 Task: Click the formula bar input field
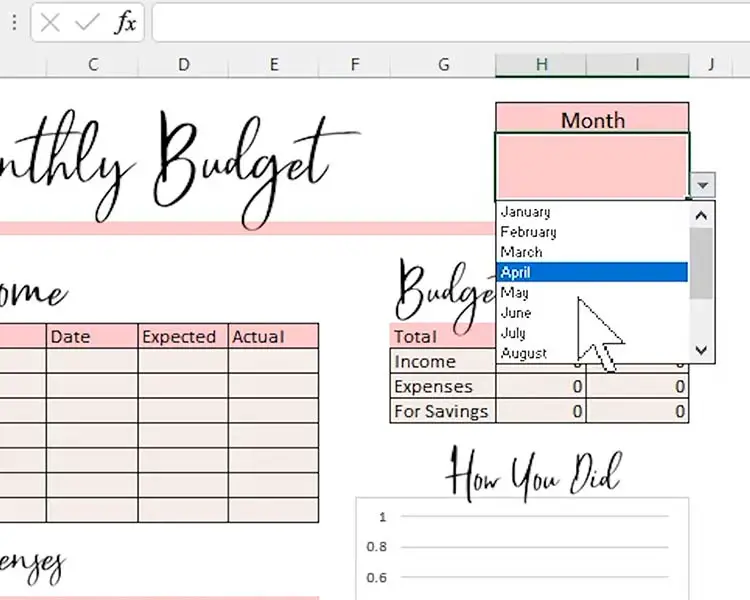pos(451,22)
